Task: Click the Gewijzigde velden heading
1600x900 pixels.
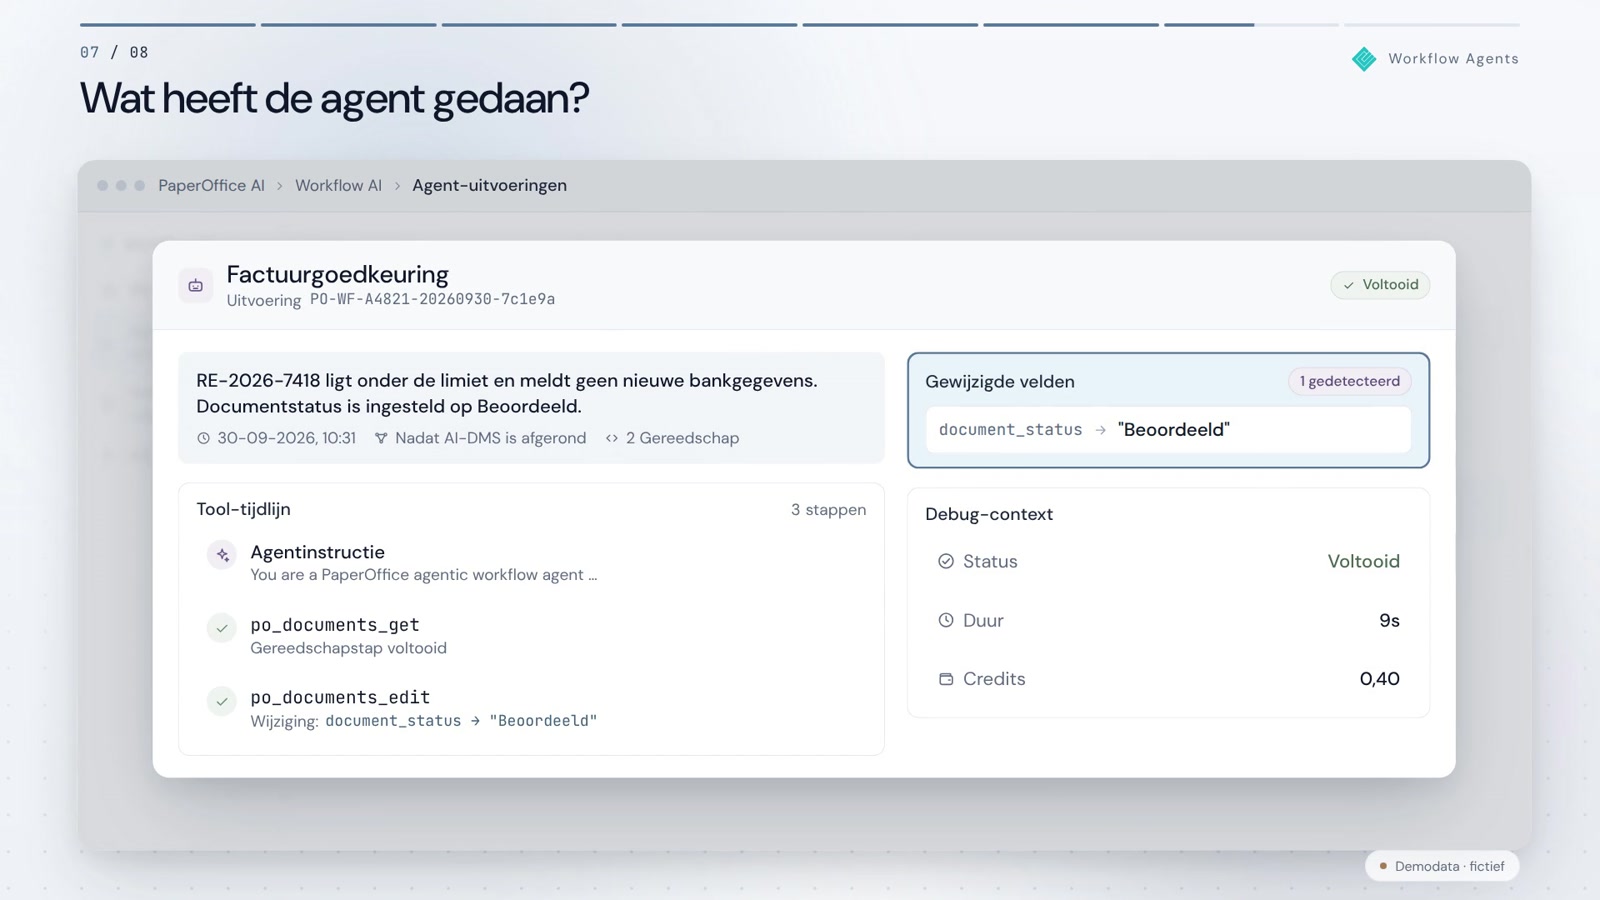Action: coord(1000,382)
